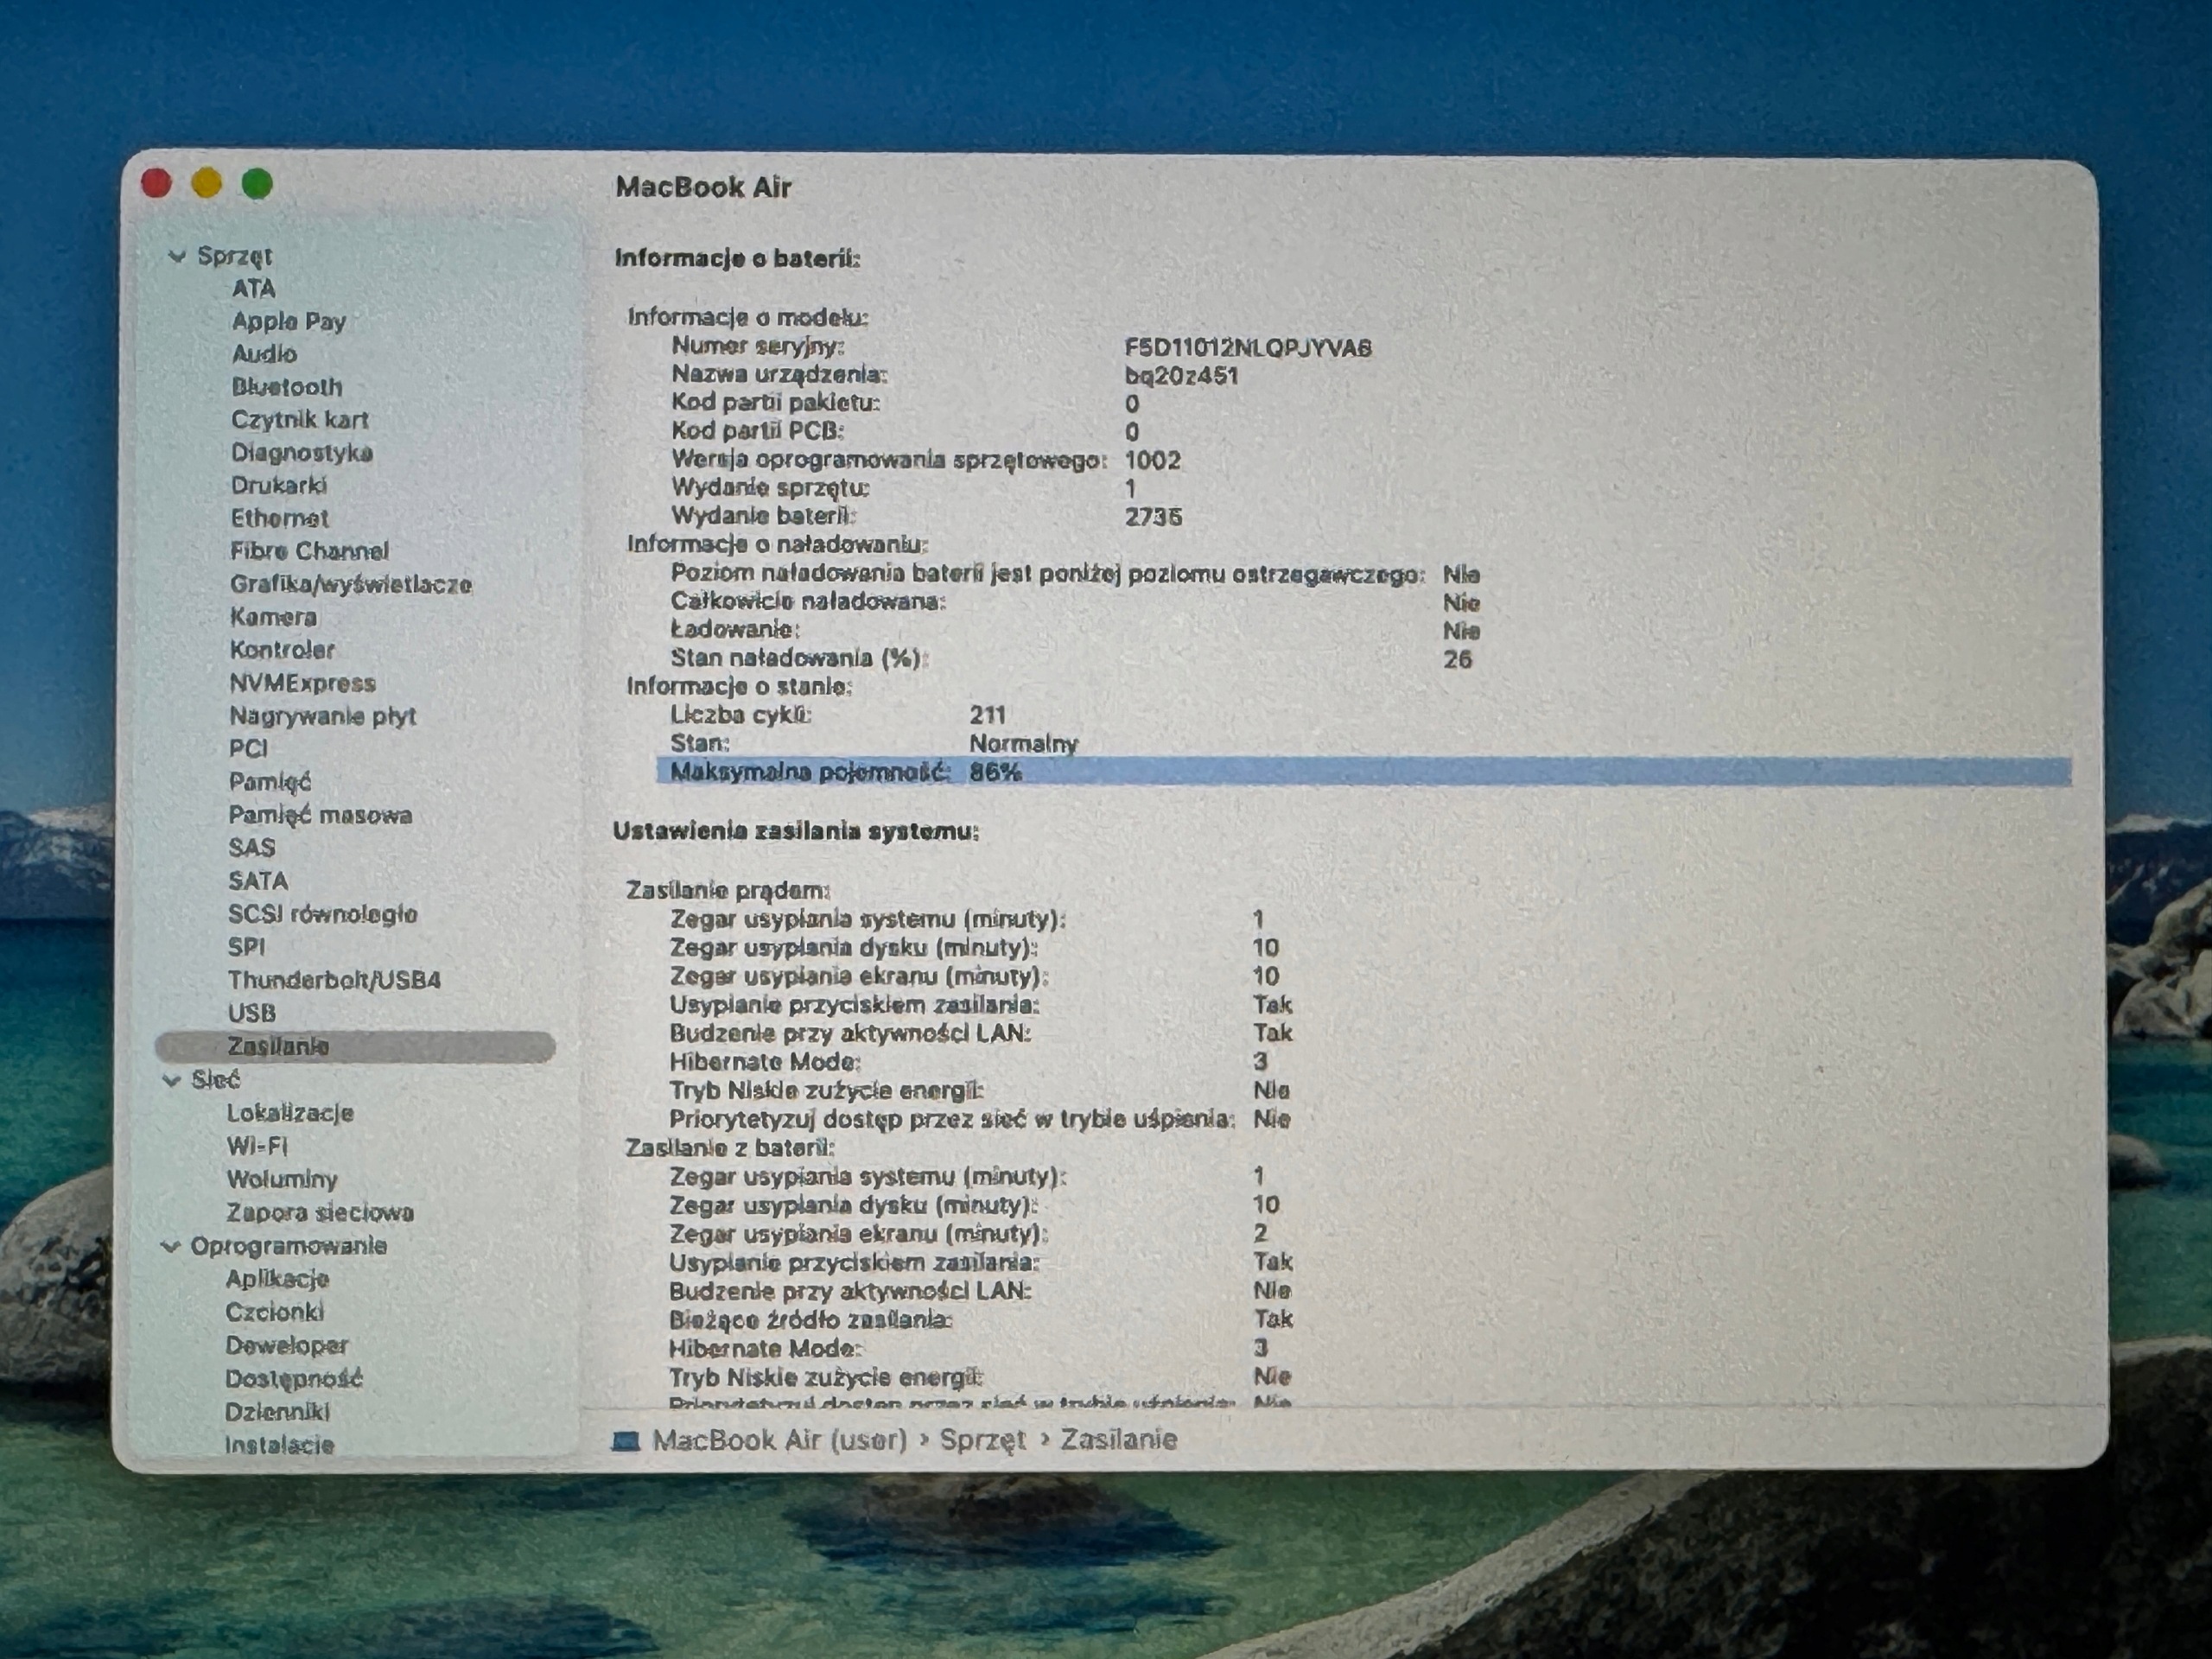Click the Zasilanie prądem subheading
The width and height of the screenshot is (2212, 1659).
coord(728,890)
